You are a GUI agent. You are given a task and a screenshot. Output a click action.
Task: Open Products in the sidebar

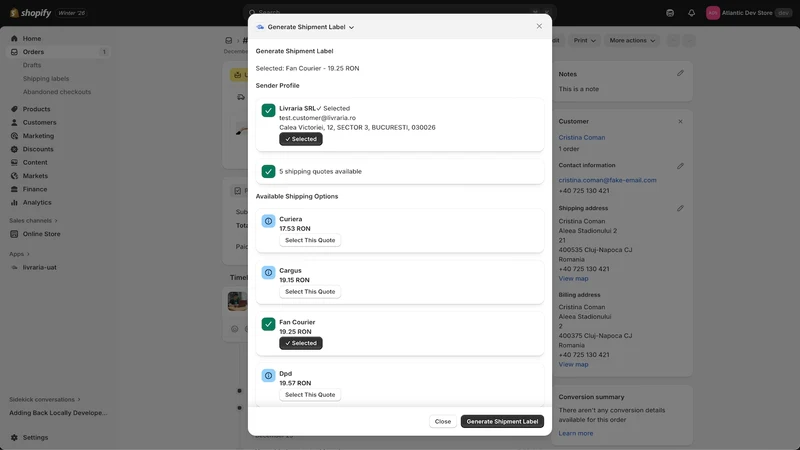click(36, 109)
